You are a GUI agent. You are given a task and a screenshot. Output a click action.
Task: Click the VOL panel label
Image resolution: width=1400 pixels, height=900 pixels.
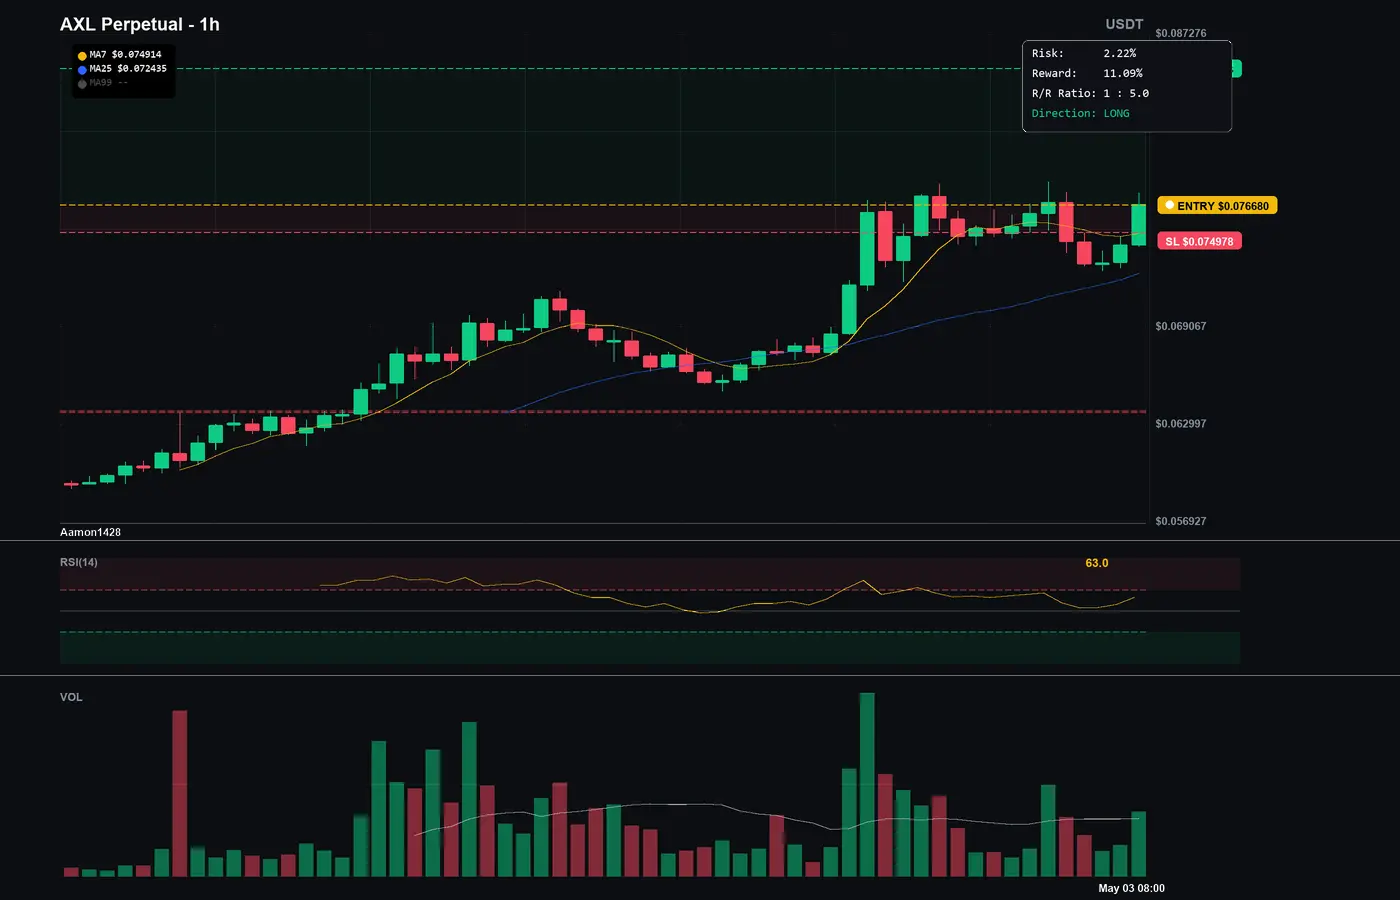coord(71,697)
